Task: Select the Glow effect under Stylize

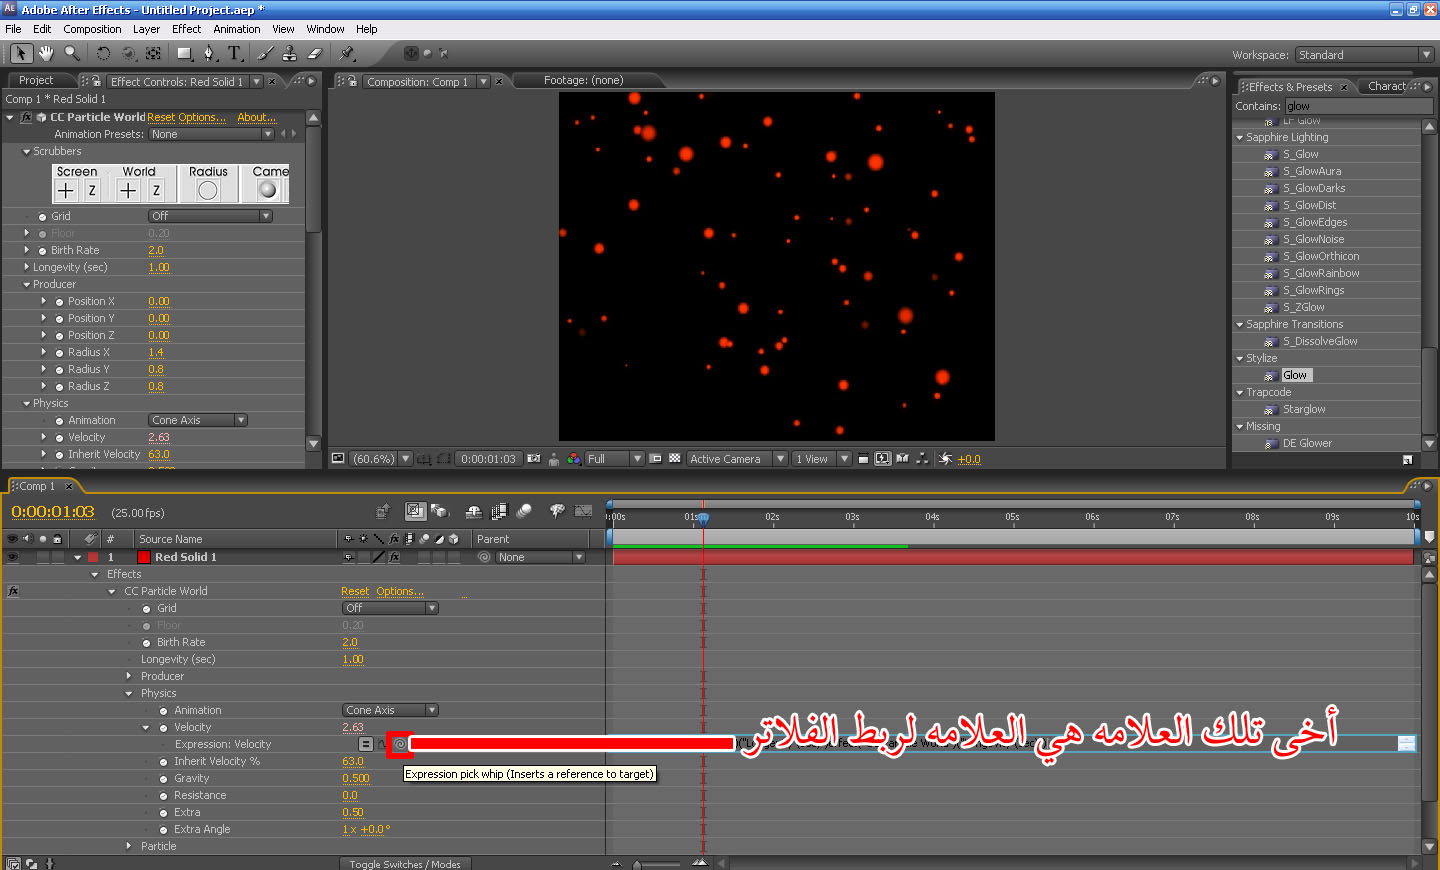Action: [1295, 375]
